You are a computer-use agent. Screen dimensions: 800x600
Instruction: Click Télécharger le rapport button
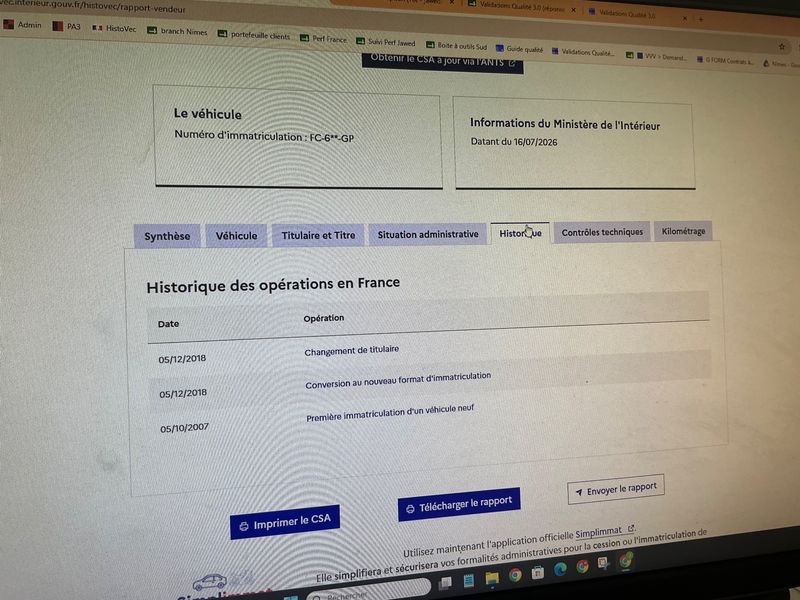(459, 504)
